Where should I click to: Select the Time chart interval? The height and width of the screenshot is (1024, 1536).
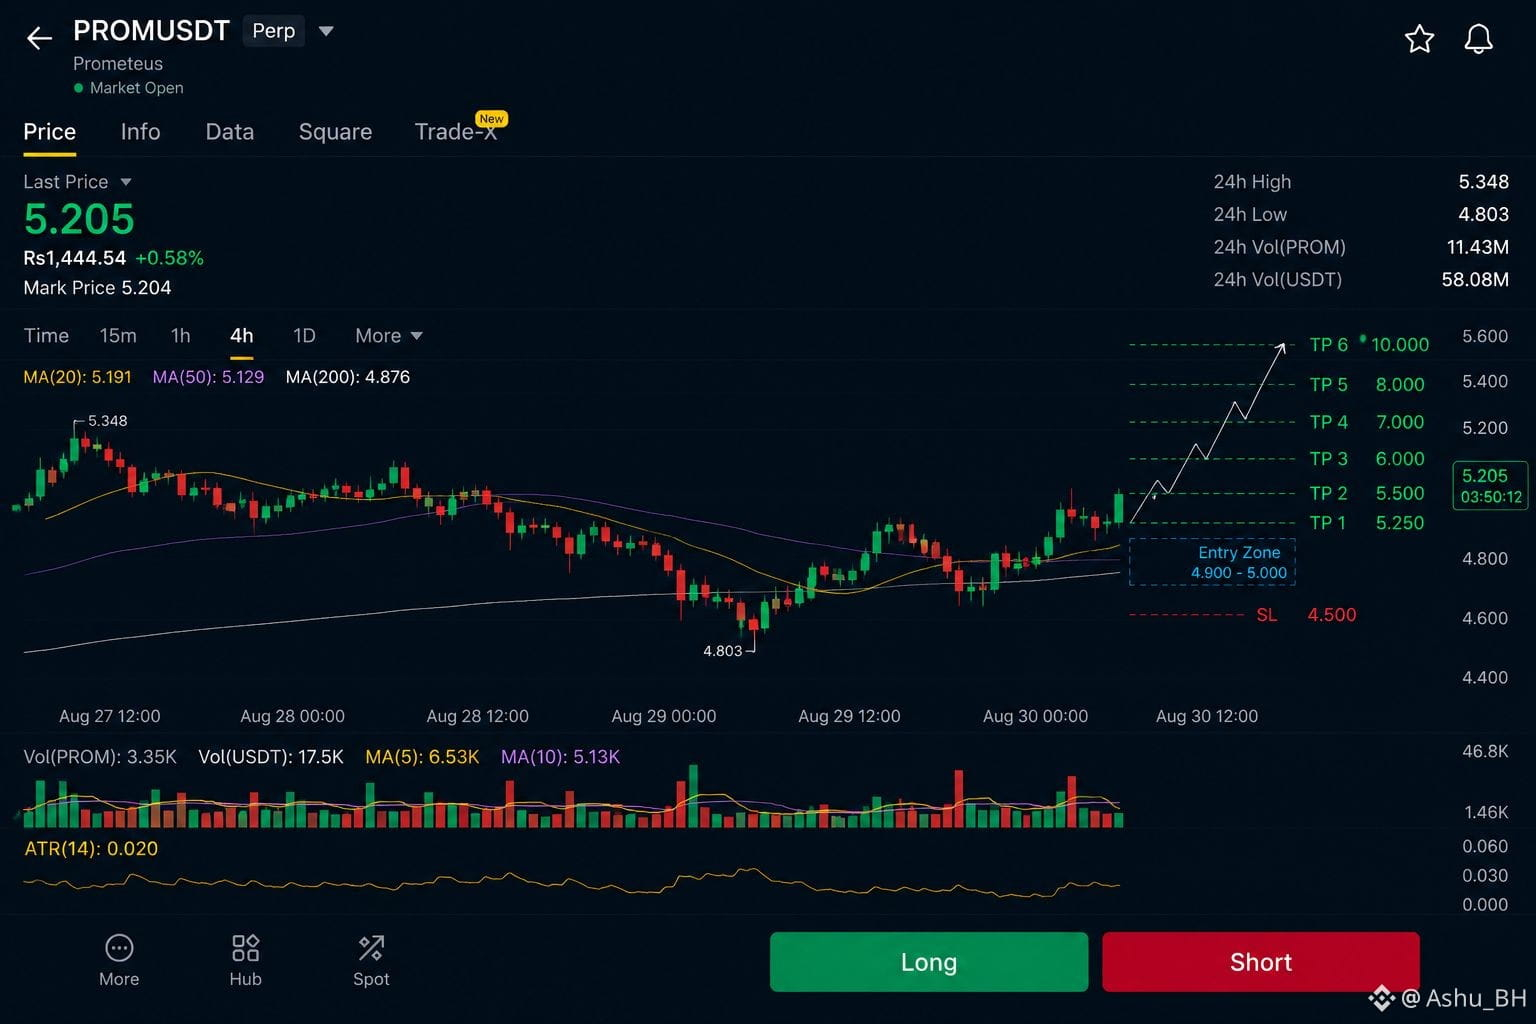coord(46,336)
